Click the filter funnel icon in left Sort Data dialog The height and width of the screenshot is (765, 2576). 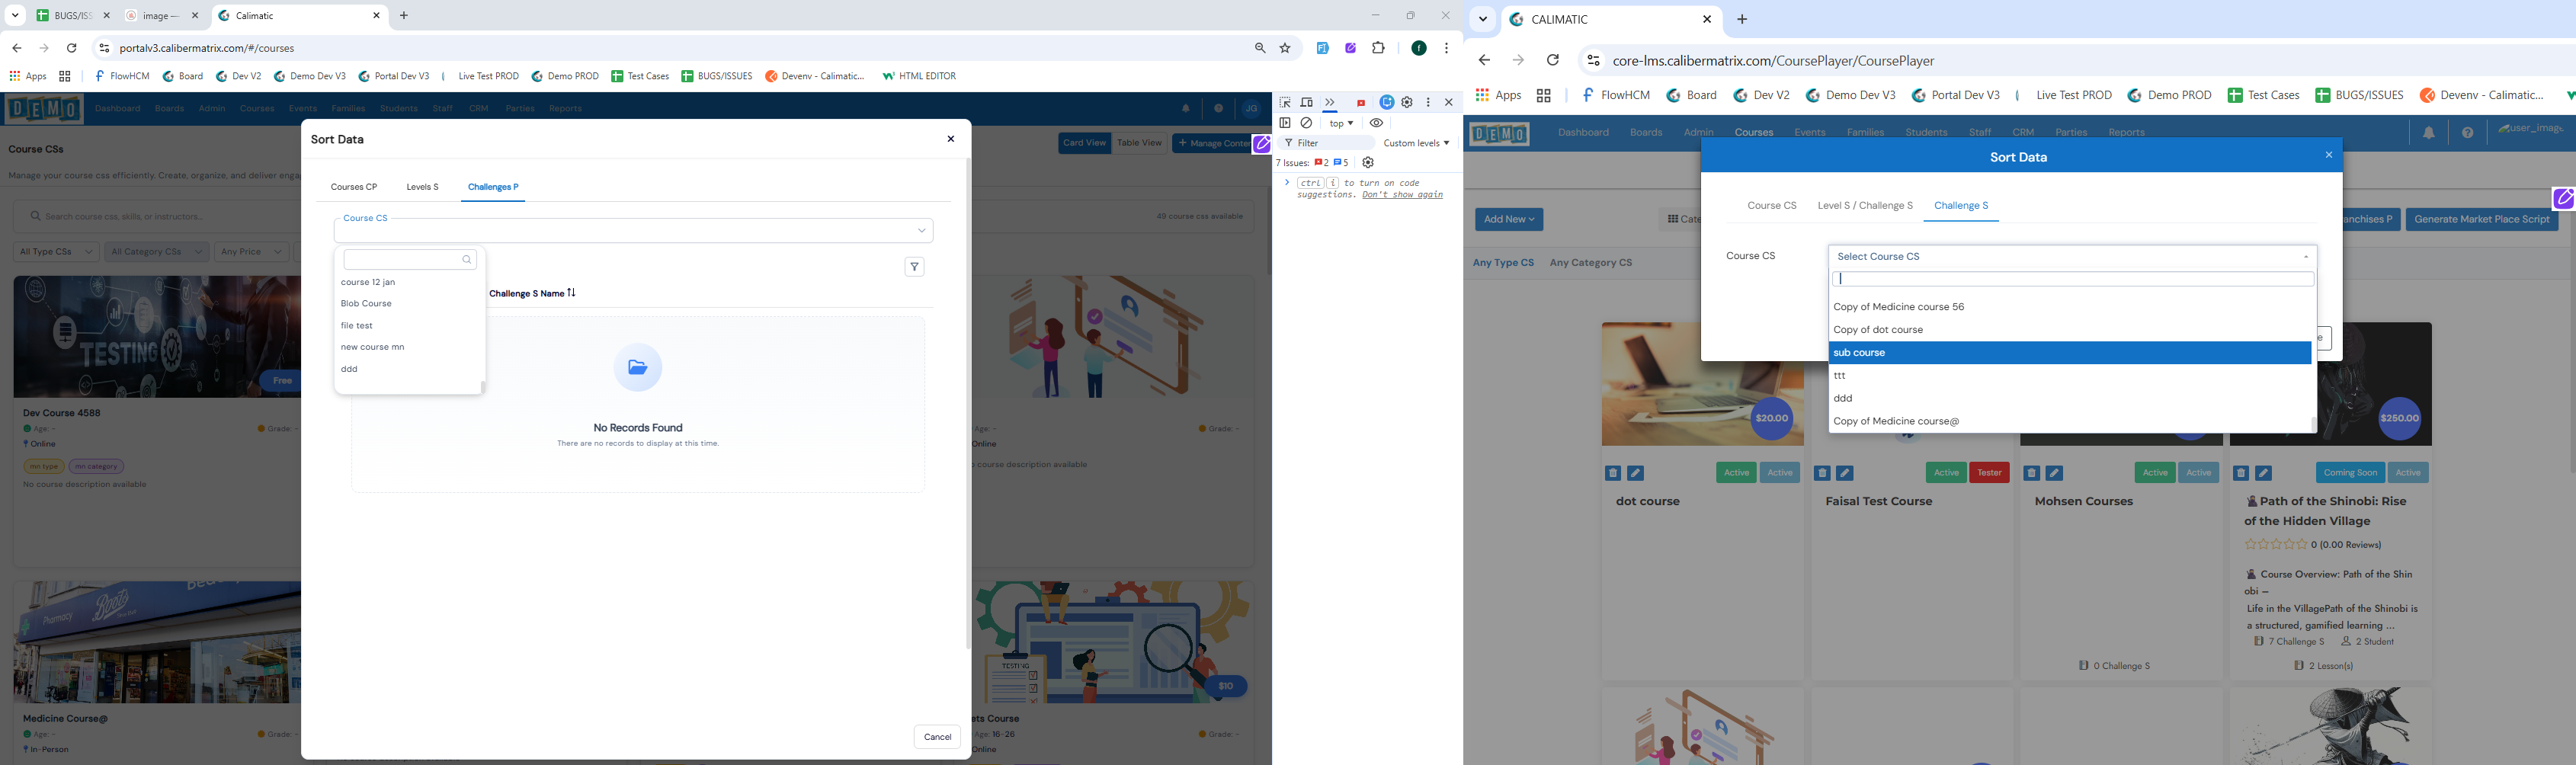[914, 267]
